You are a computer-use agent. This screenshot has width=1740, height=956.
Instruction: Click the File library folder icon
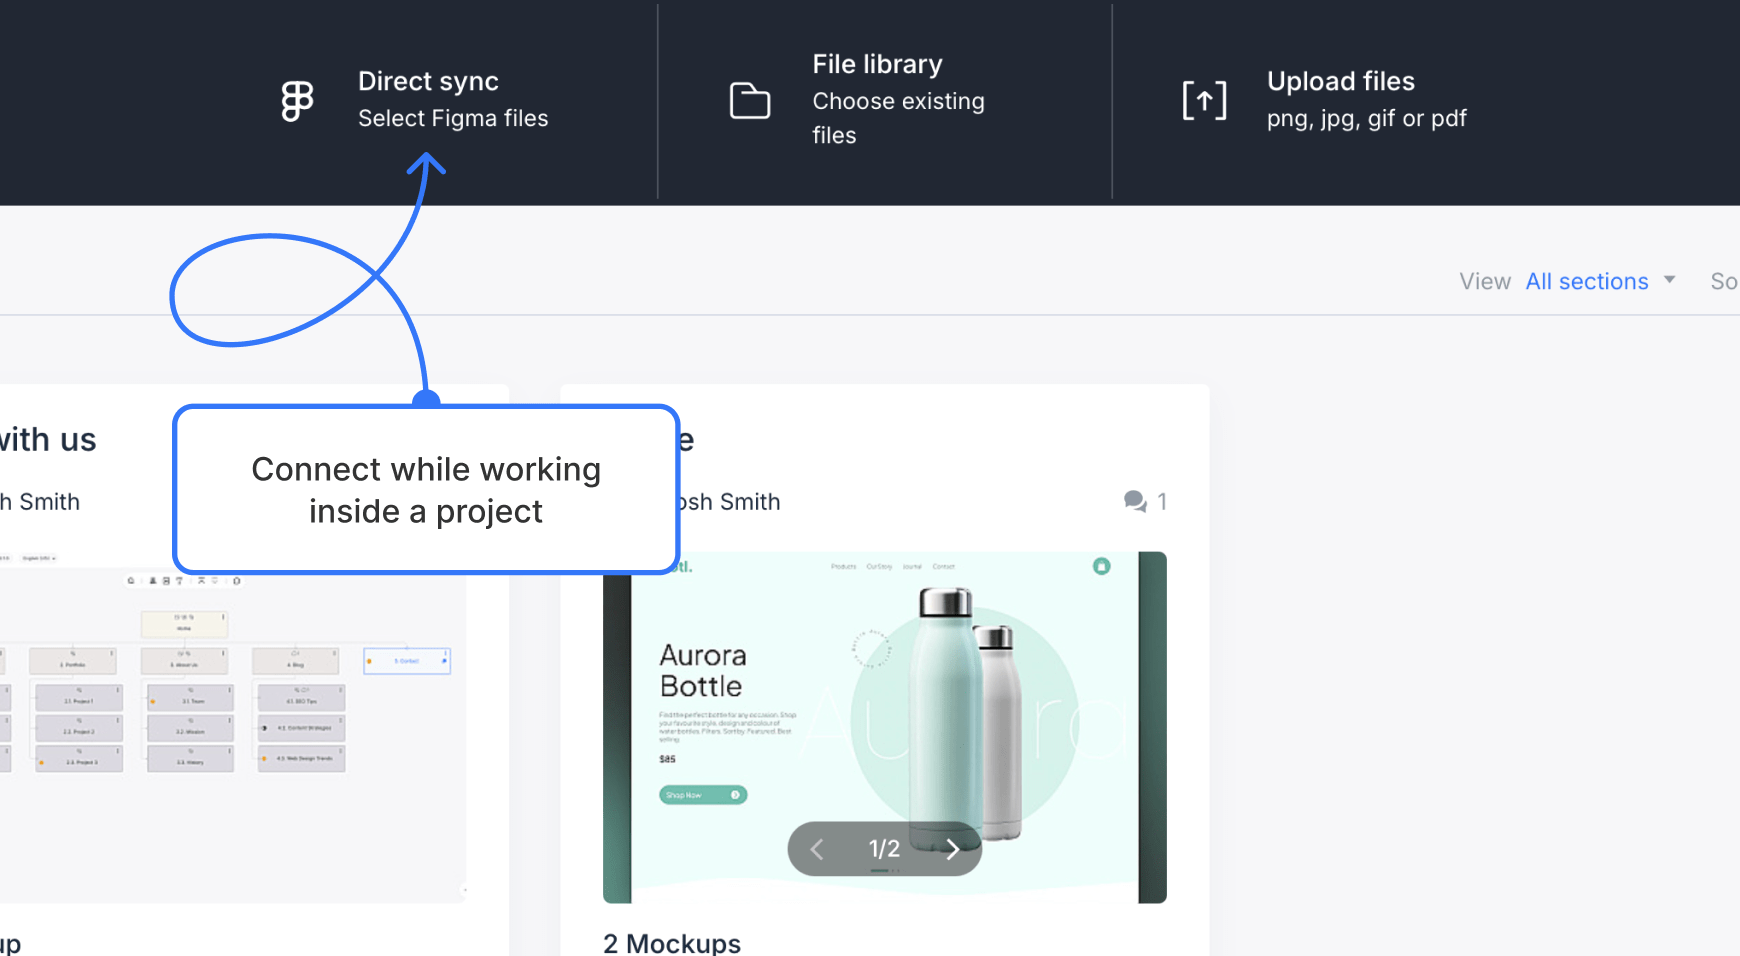pyautogui.click(x=751, y=100)
